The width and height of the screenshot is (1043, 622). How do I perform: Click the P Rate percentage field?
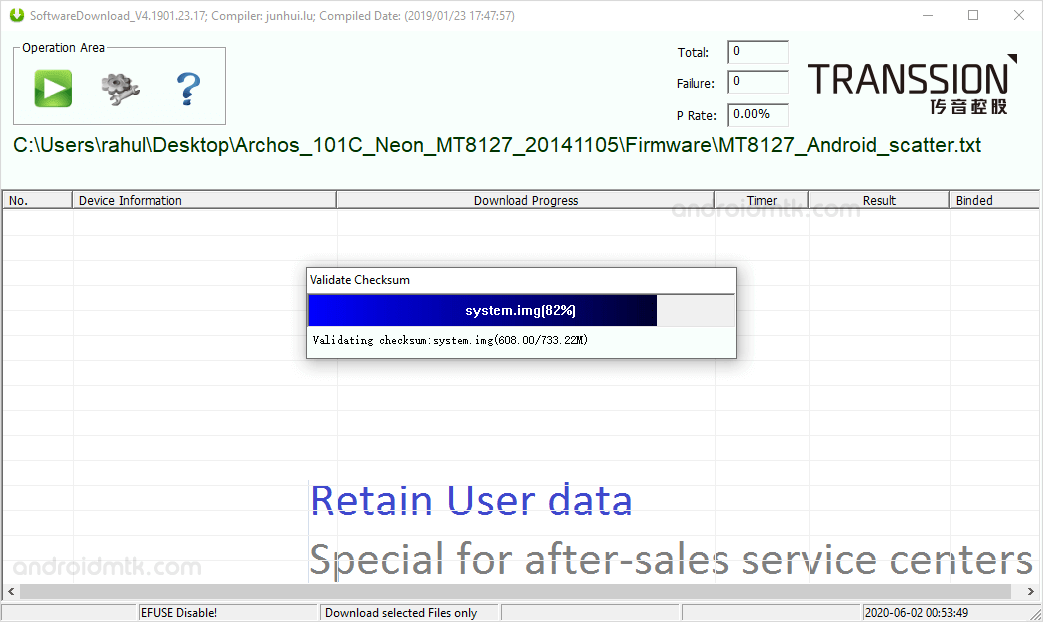756,114
